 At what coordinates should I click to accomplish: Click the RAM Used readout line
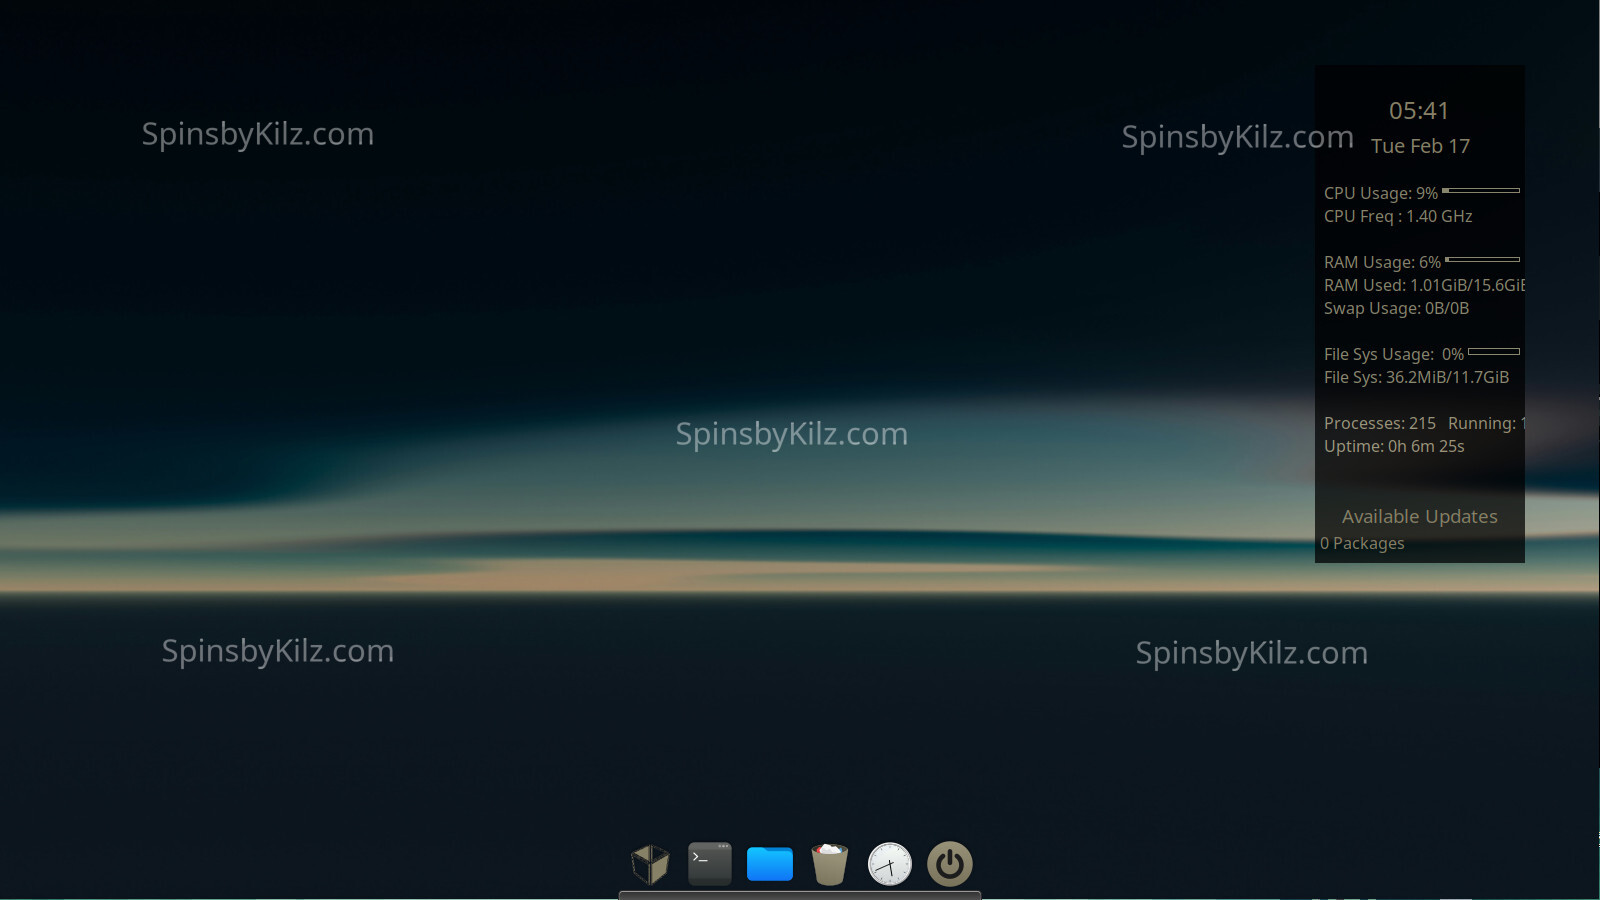(x=1422, y=286)
